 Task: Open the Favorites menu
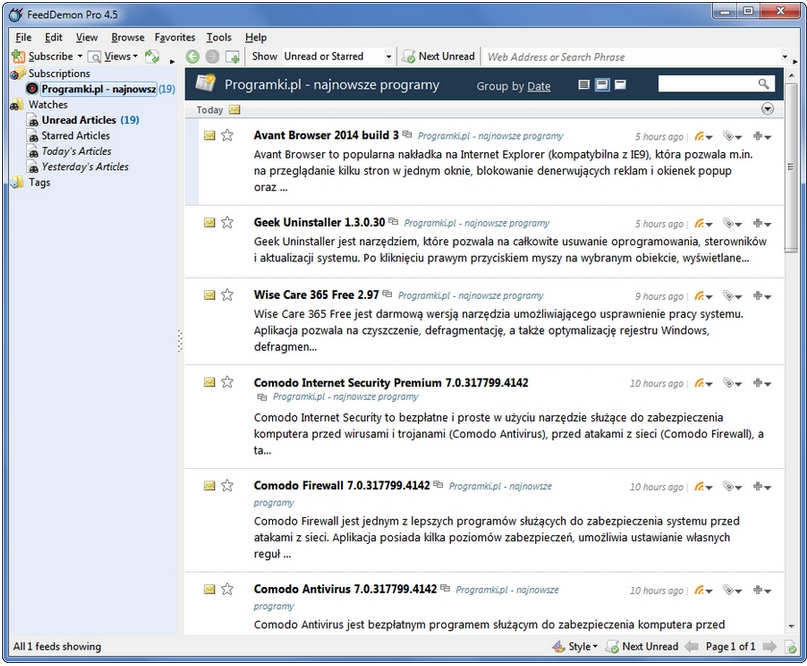pos(175,37)
